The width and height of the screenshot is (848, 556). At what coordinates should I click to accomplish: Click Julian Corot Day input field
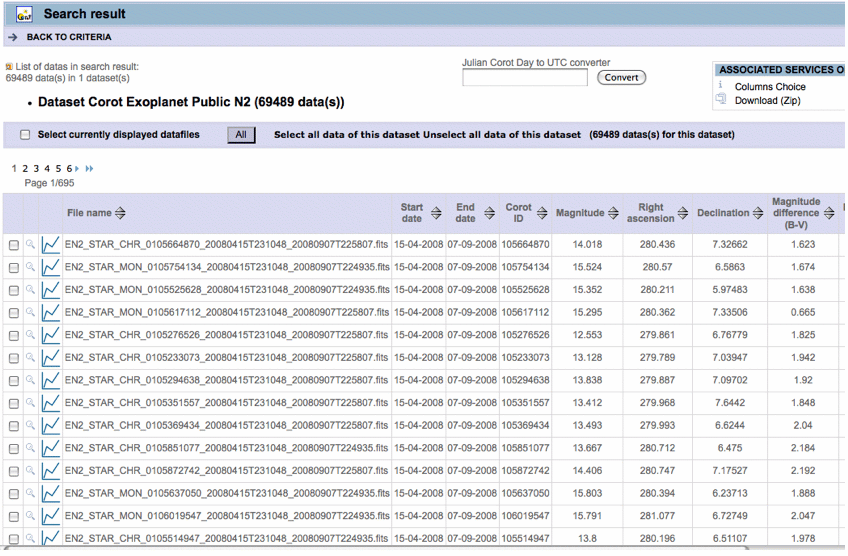(x=524, y=78)
